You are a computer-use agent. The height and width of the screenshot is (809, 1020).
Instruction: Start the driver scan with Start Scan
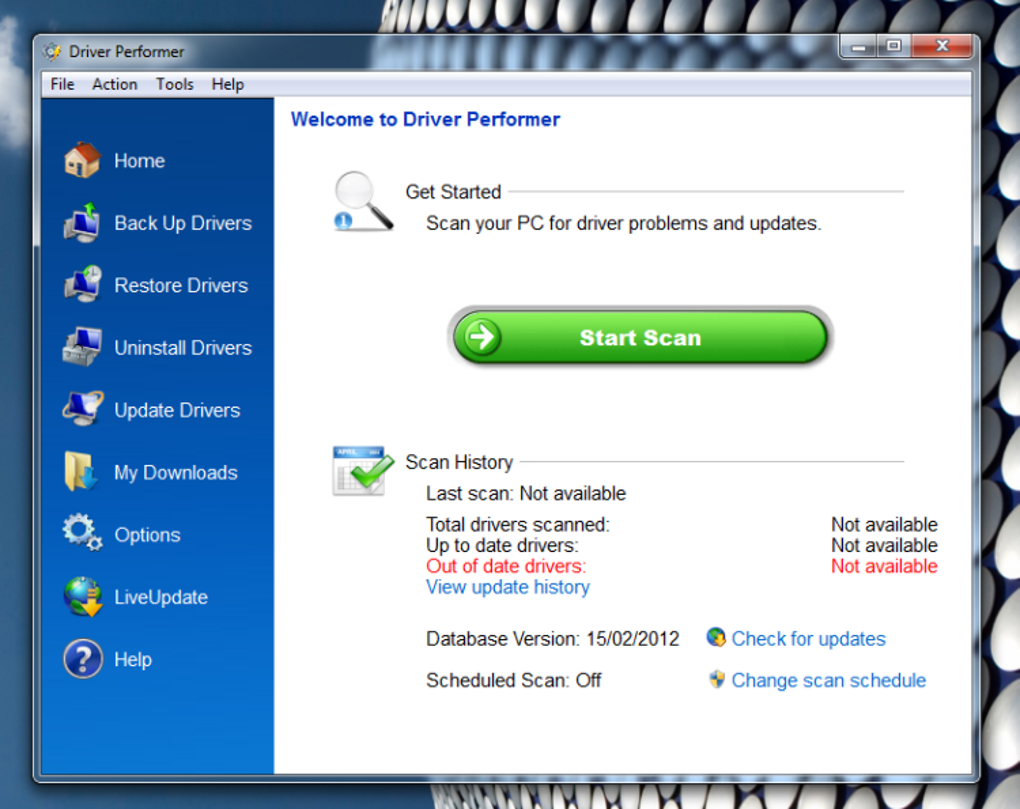tap(640, 337)
